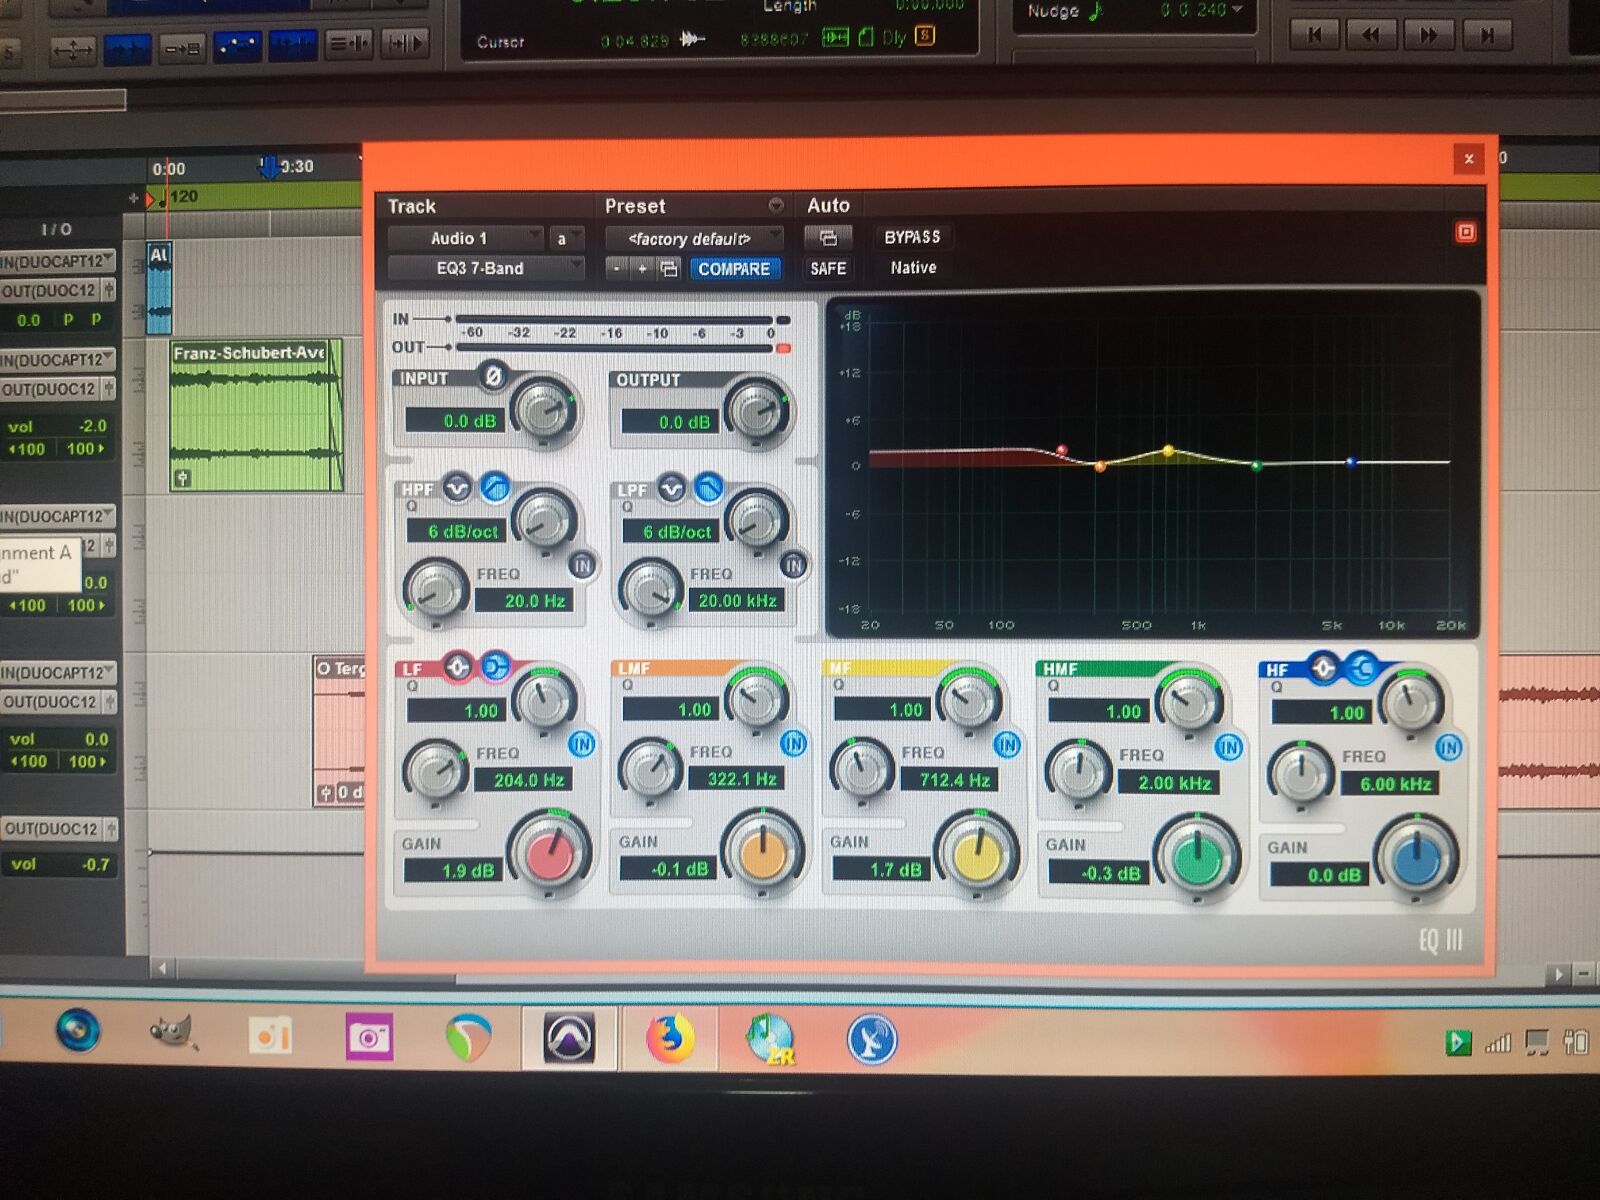Click the MF gain 1.7 dB field
The height and width of the screenshot is (1200, 1600).
882,869
